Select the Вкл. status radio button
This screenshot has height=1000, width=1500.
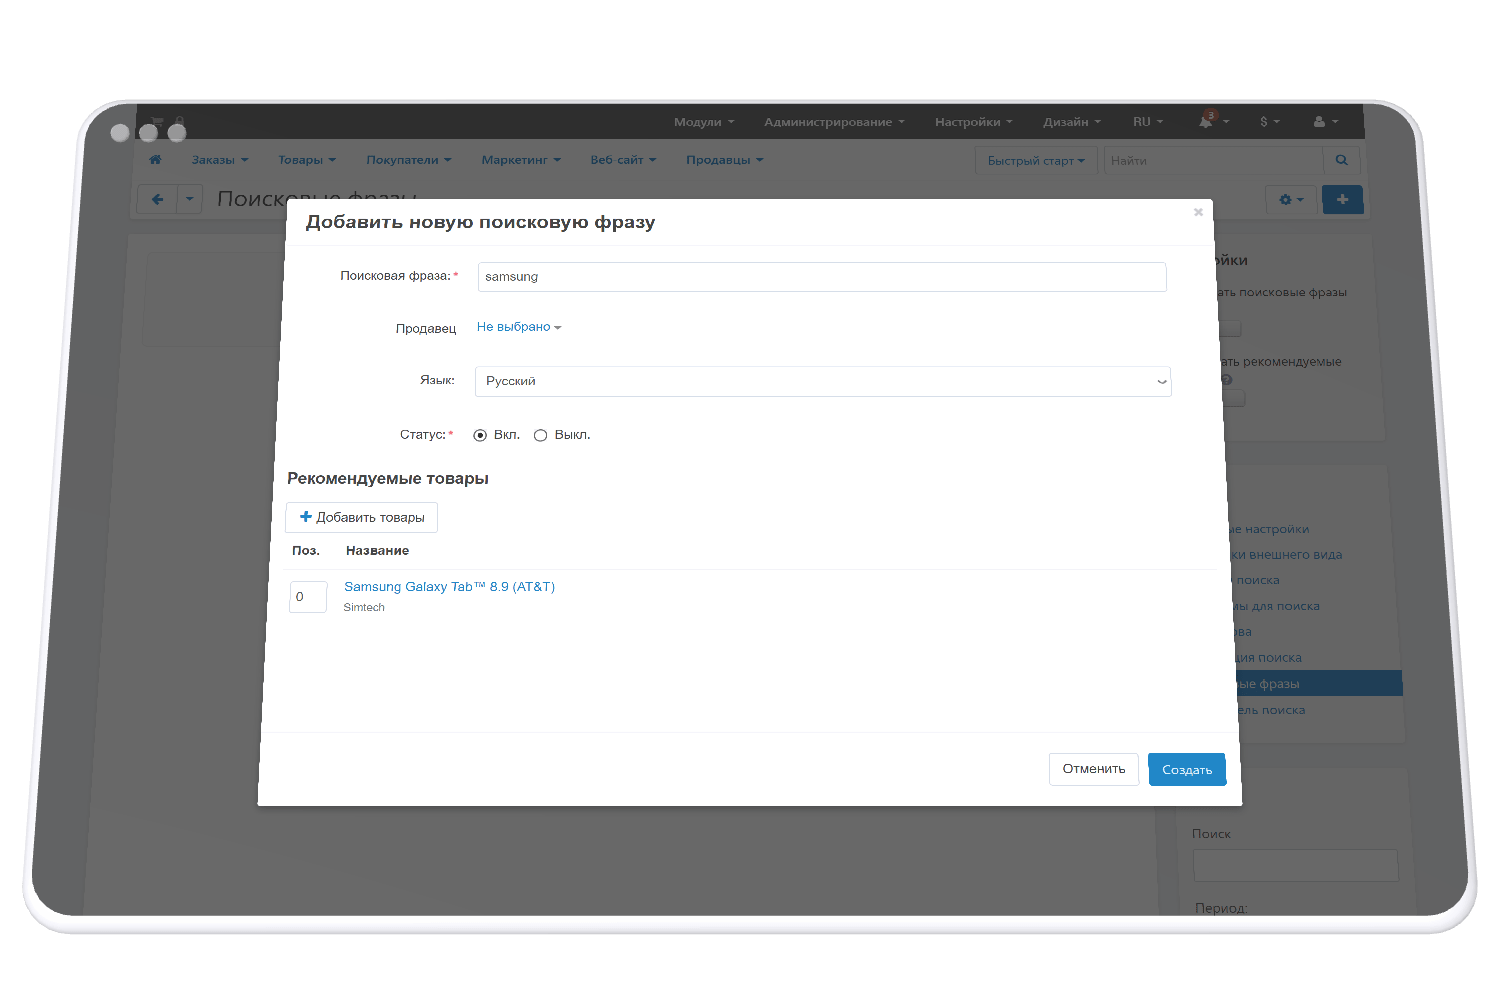point(480,435)
